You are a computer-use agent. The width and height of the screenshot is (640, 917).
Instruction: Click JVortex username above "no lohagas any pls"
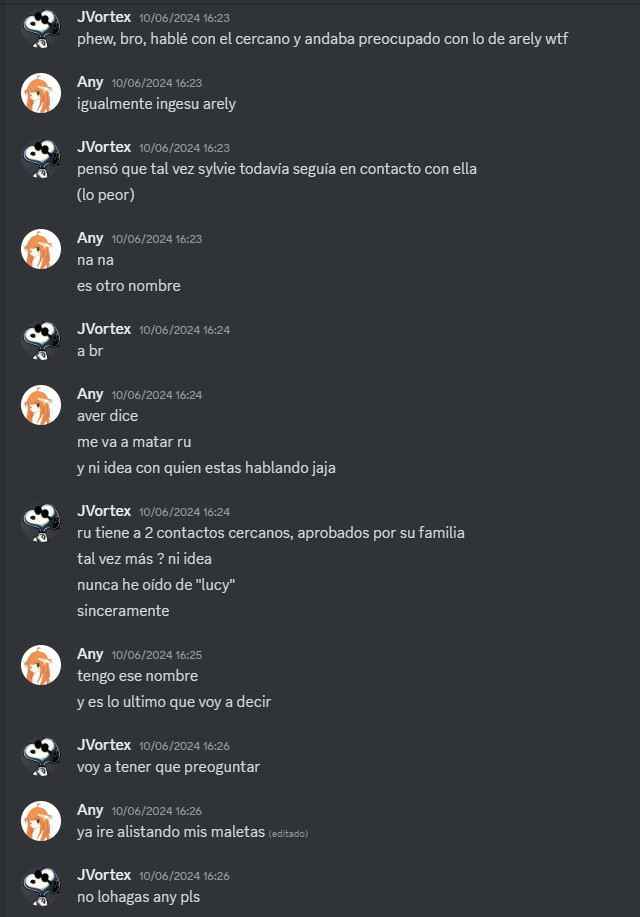click(x=104, y=875)
